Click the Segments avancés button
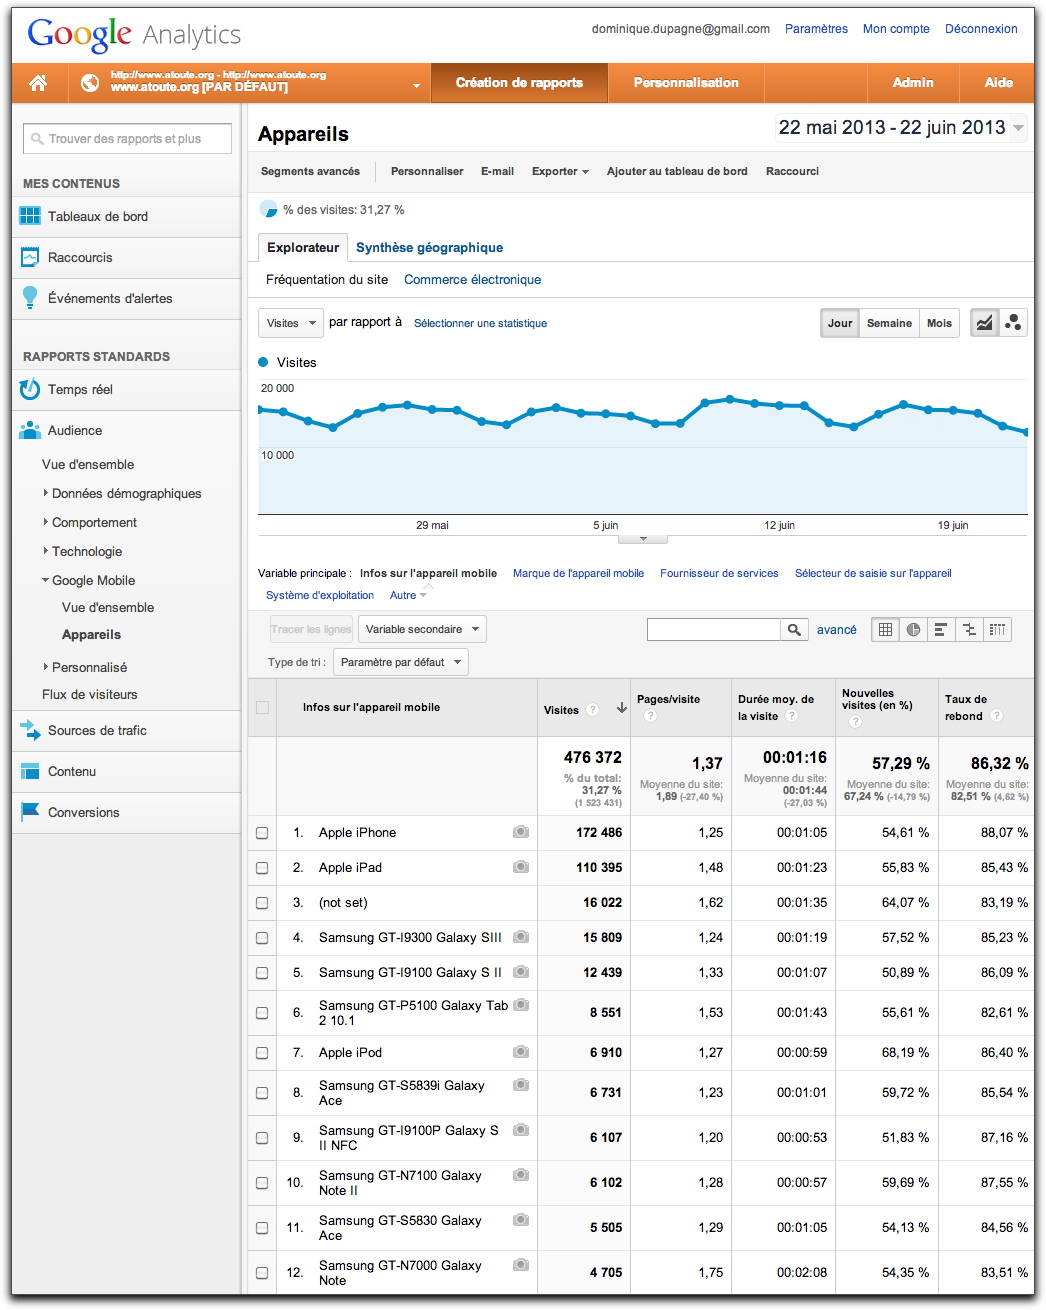1046x1310 pixels. tap(310, 171)
